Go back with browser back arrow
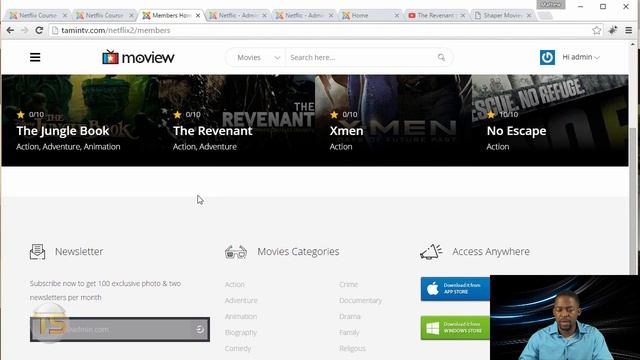 click(x=10, y=30)
